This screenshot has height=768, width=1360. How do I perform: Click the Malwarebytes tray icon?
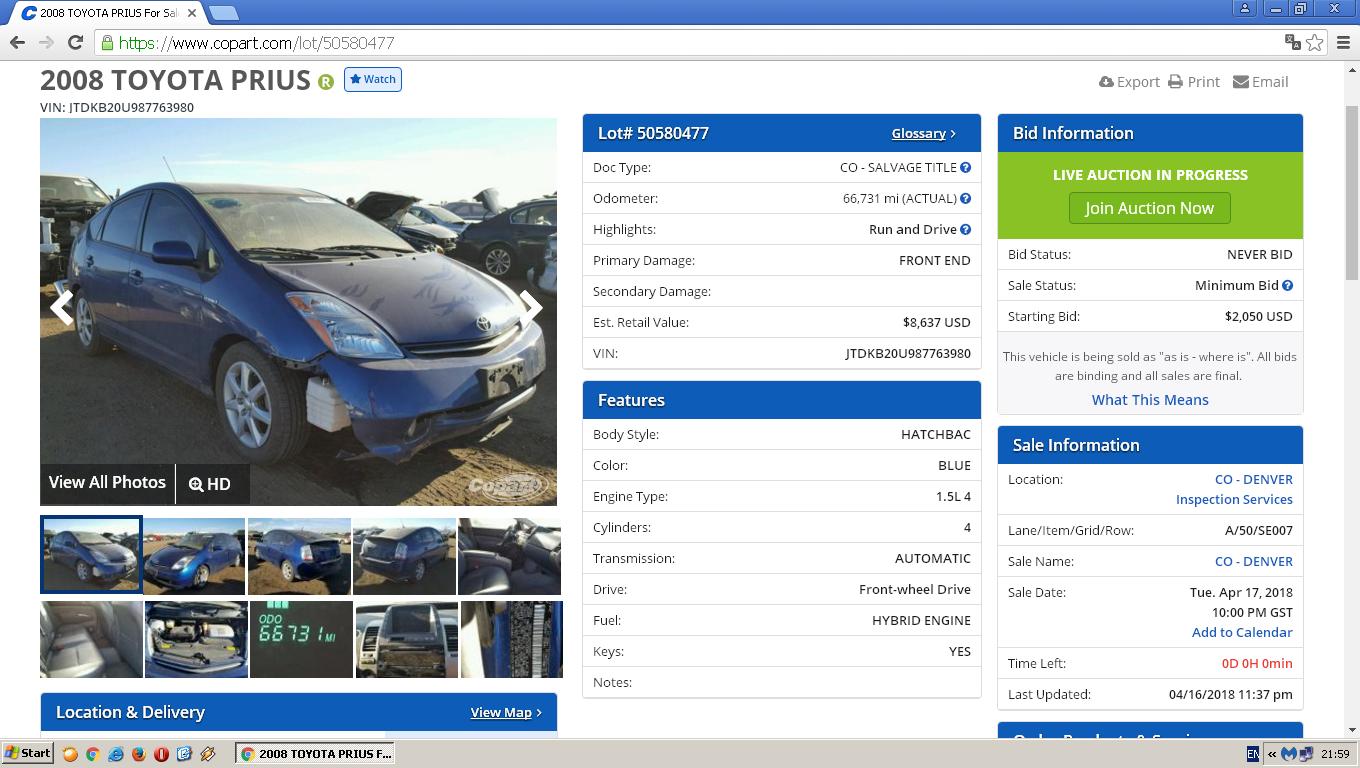(1289, 754)
